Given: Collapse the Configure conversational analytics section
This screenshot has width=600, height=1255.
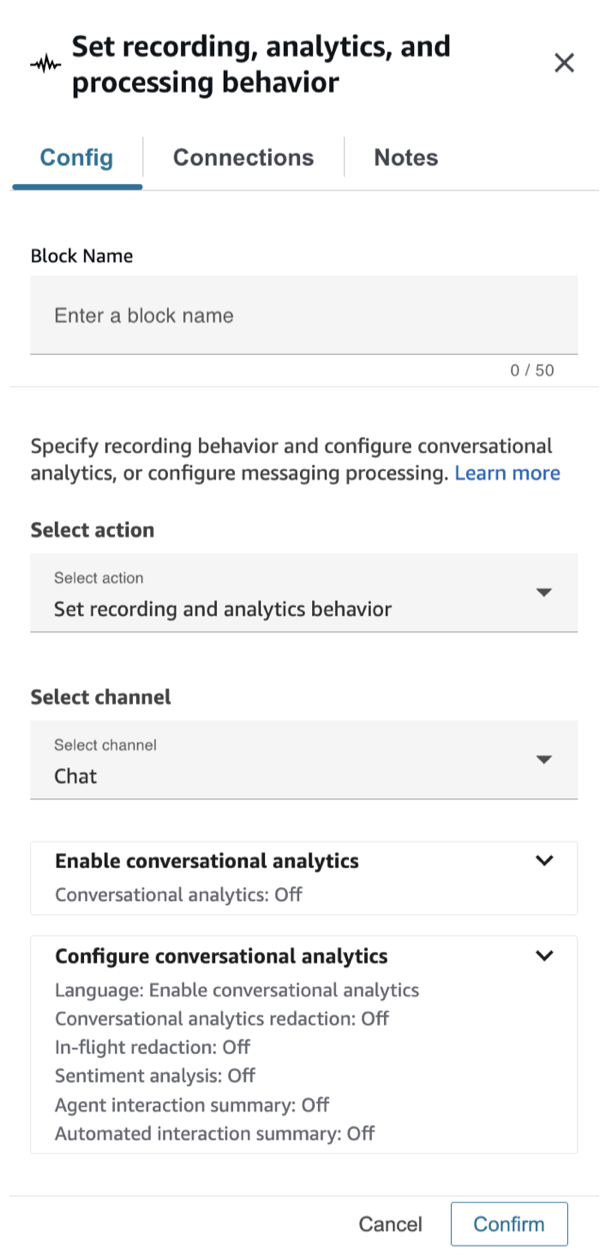Looking at the screenshot, I should tap(545, 955).
